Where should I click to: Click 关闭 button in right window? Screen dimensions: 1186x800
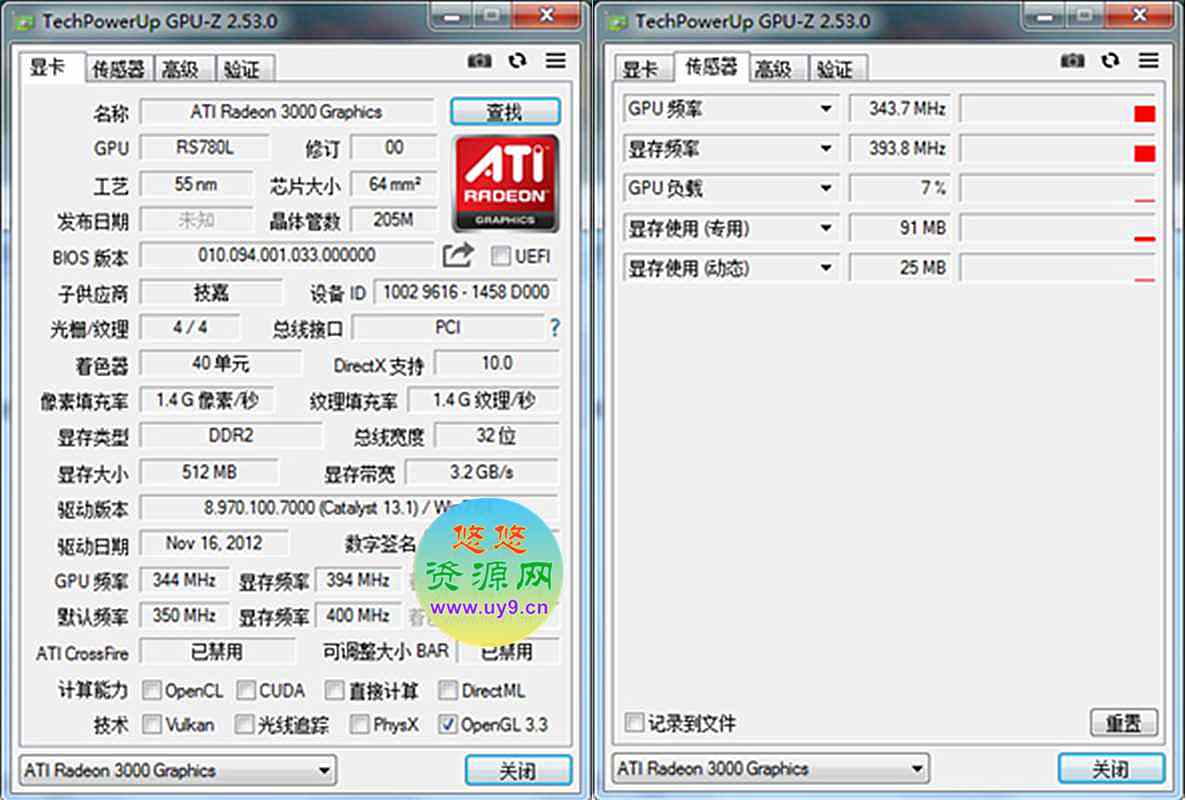pos(1111,769)
